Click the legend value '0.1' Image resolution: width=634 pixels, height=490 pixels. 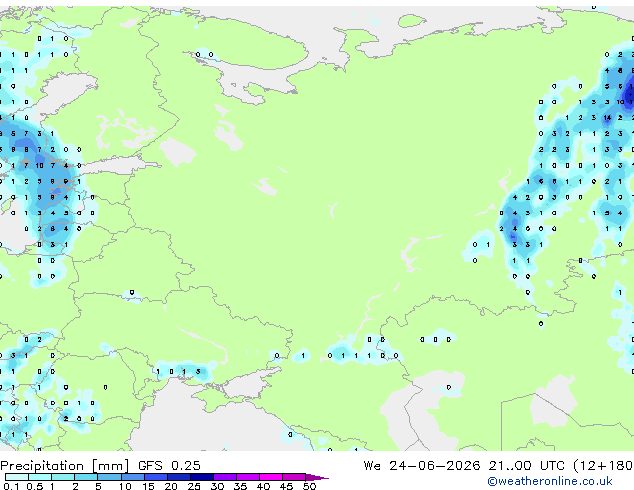11,486
